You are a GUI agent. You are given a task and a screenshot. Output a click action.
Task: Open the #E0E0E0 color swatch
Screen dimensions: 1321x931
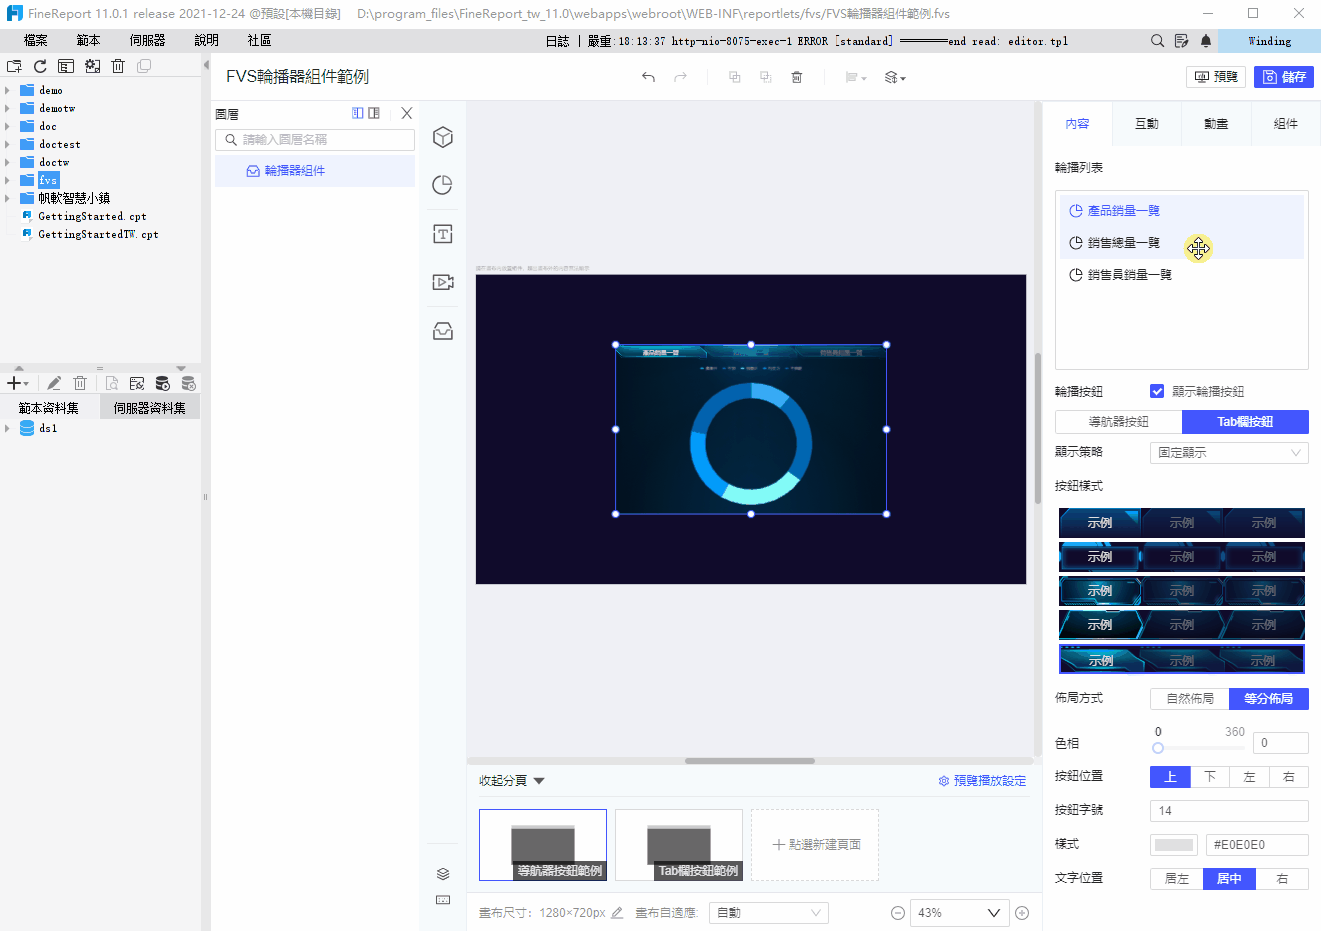point(1174,845)
